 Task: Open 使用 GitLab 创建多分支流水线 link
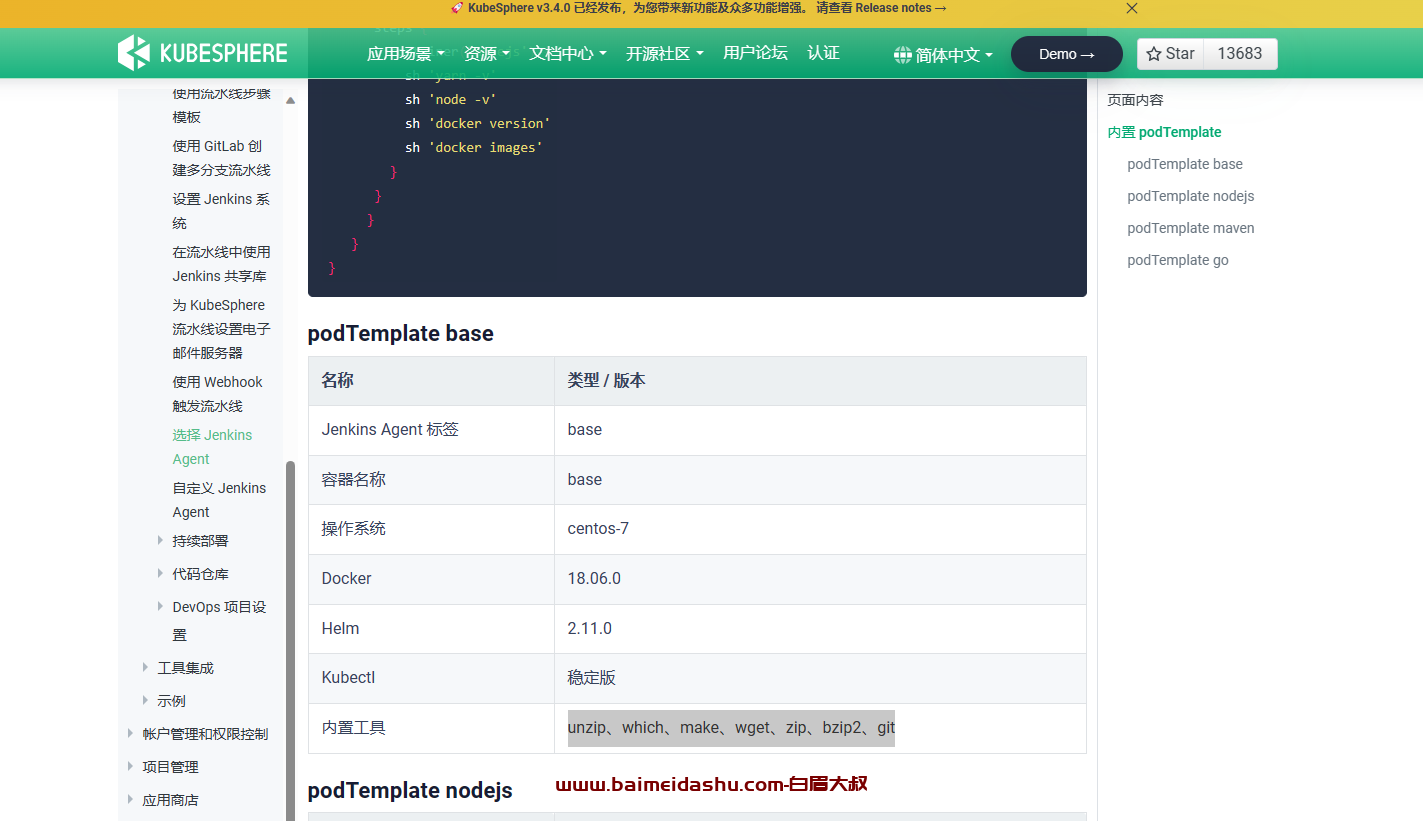[221, 158]
